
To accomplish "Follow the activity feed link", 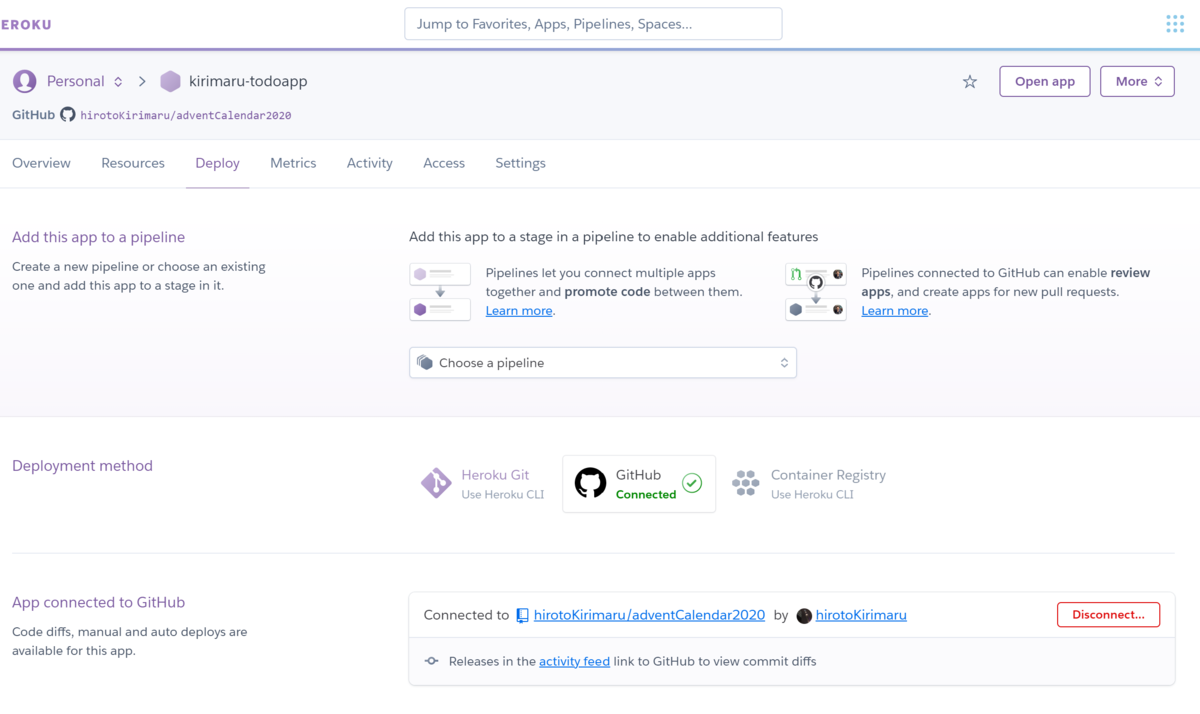I will (574, 661).
